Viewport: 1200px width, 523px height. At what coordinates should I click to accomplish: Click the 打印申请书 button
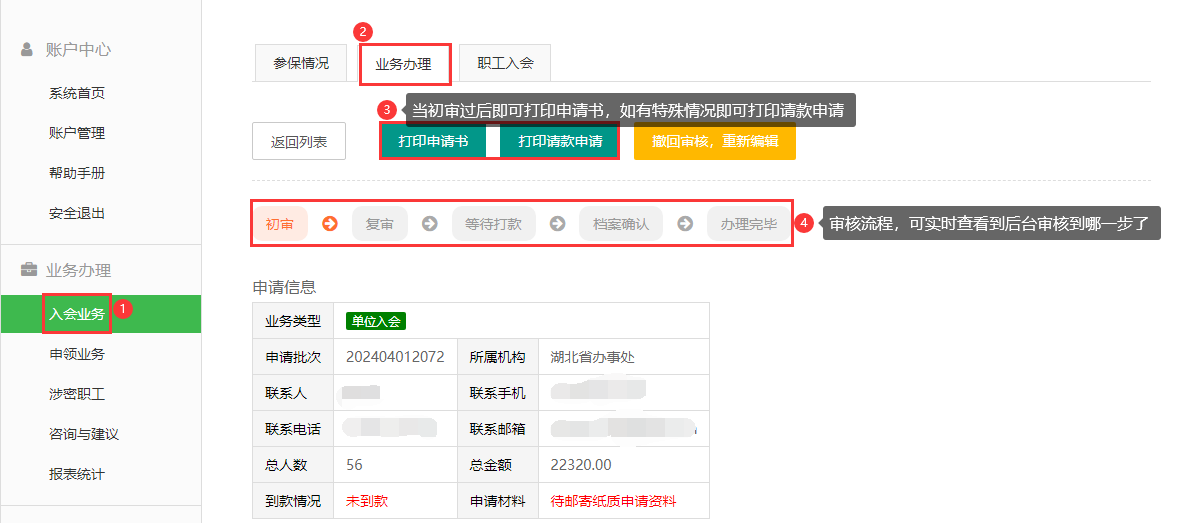pos(433,141)
